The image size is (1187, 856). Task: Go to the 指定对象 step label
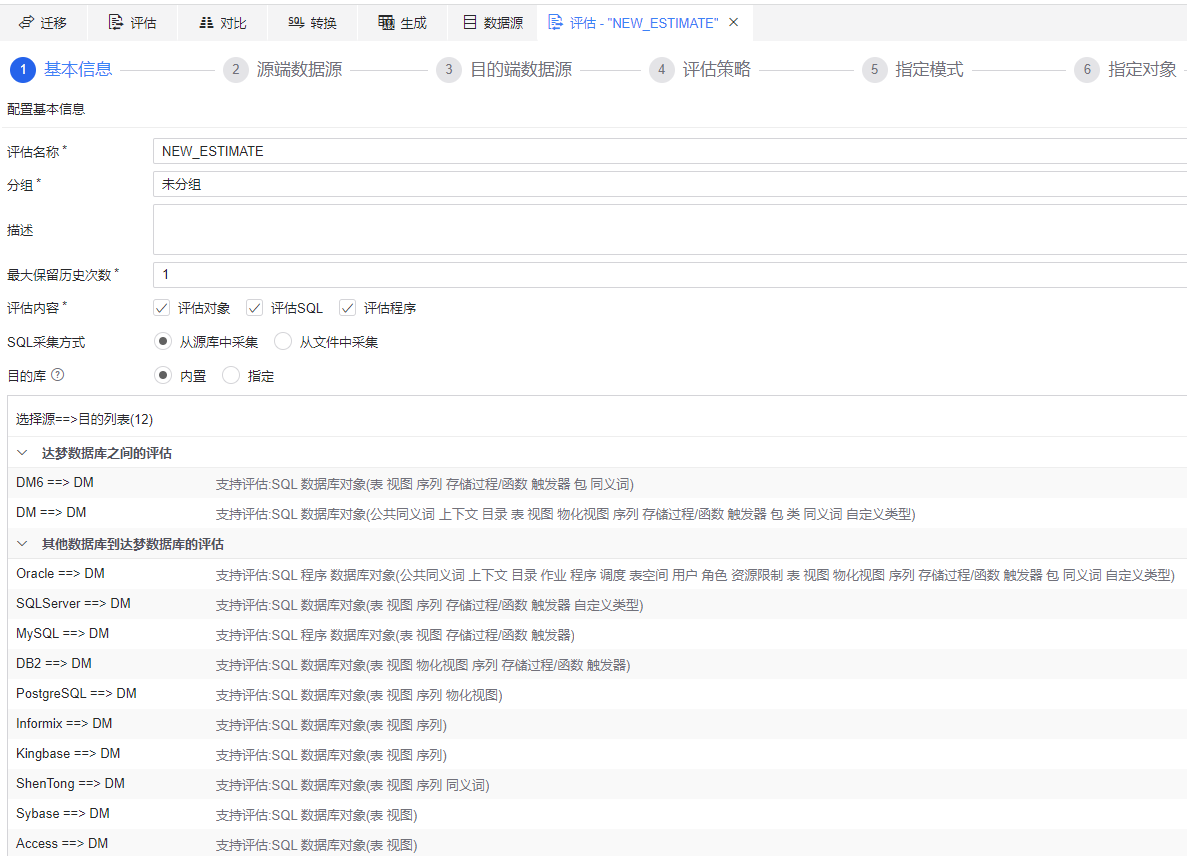(x=1142, y=70)
